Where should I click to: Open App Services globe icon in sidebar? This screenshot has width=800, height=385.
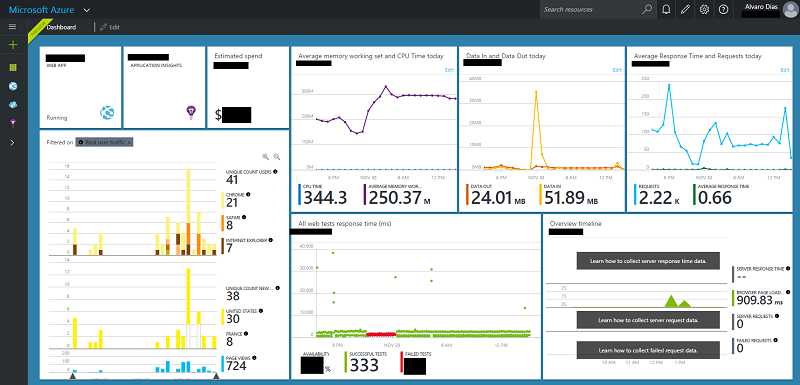13,86
